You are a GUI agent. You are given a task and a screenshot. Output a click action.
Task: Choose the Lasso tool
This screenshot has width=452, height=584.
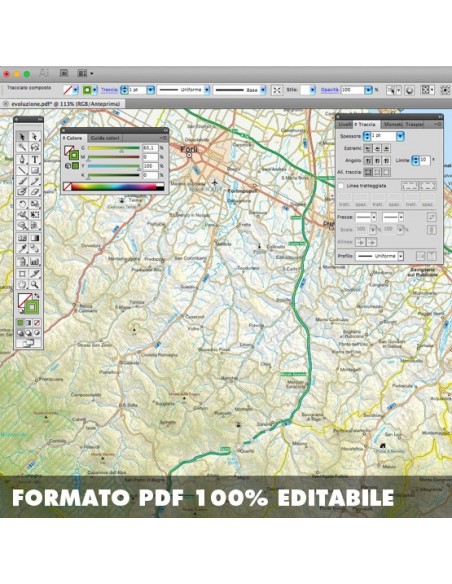35,148
